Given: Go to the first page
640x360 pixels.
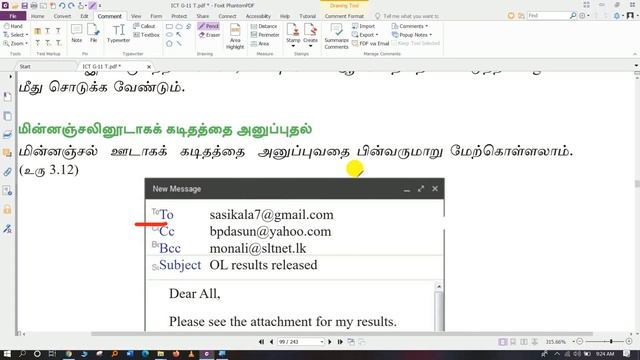Looking at the screenshot, I should tap(261, 342).
